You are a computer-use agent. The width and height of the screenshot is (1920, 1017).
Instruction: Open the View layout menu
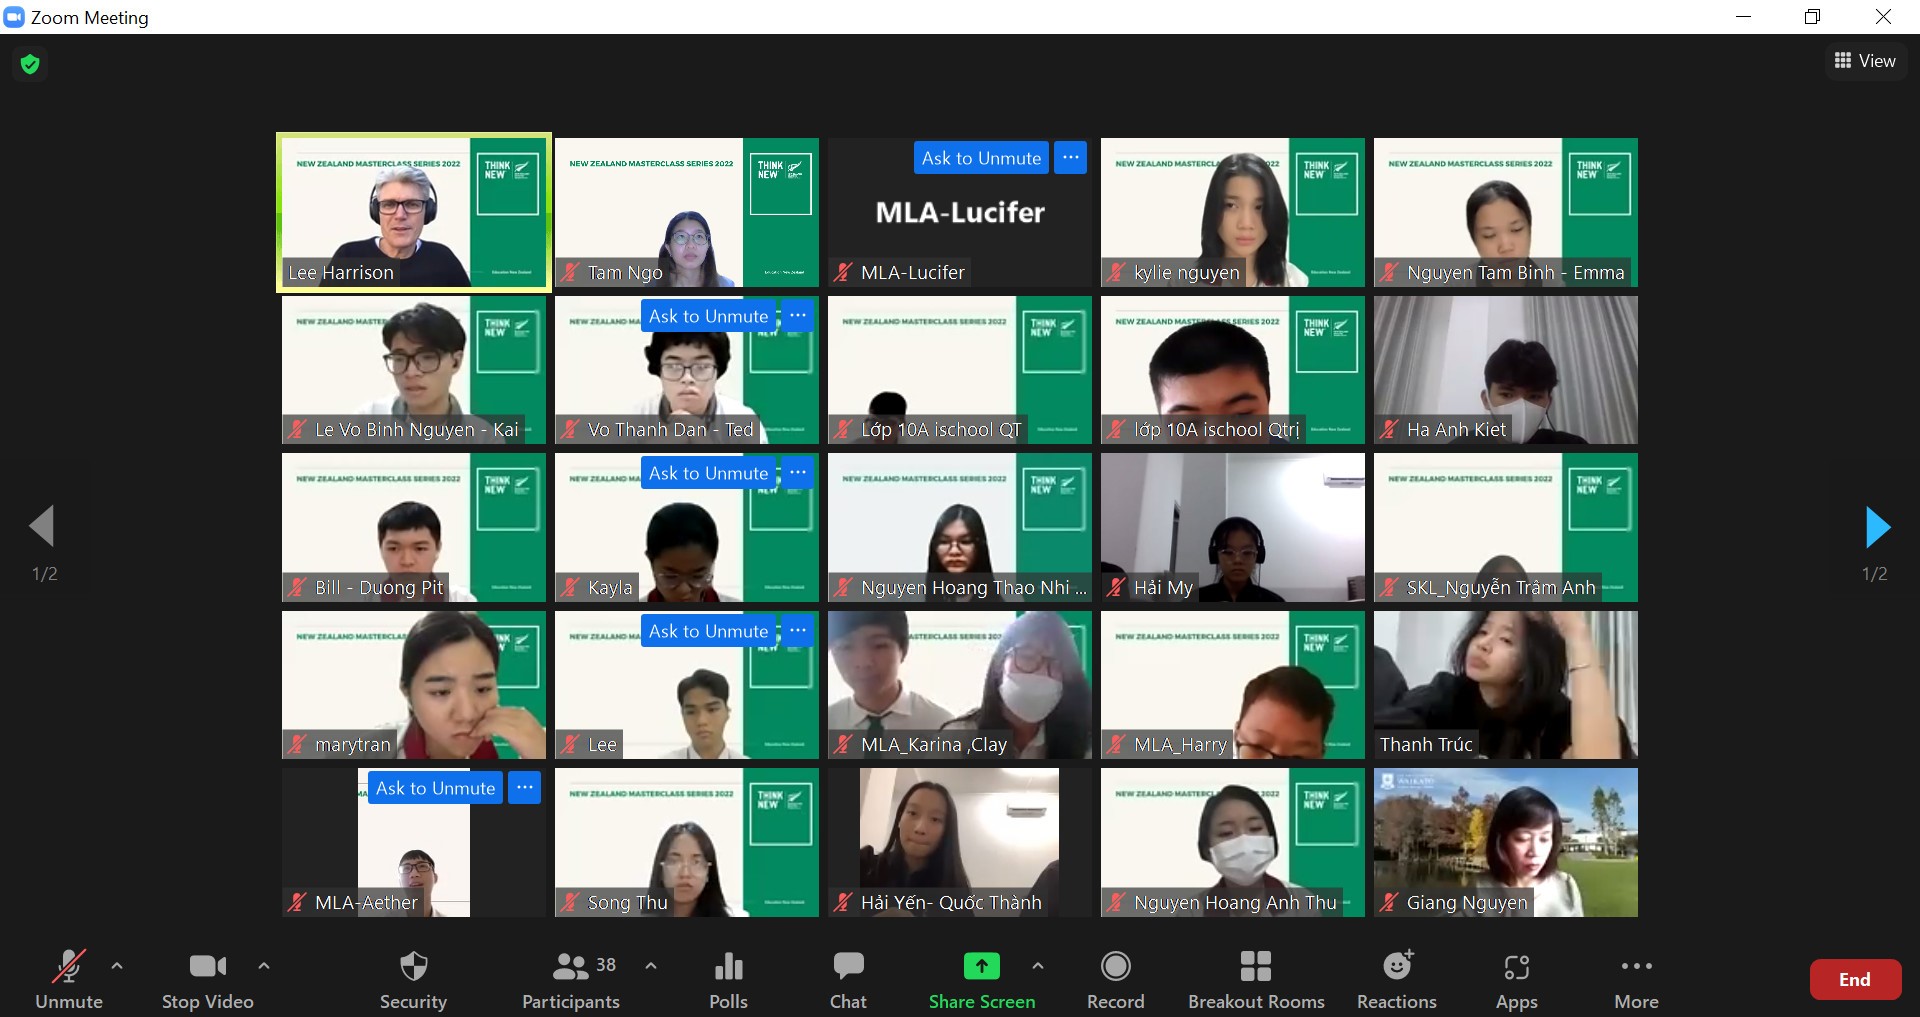click(1865, 61)
